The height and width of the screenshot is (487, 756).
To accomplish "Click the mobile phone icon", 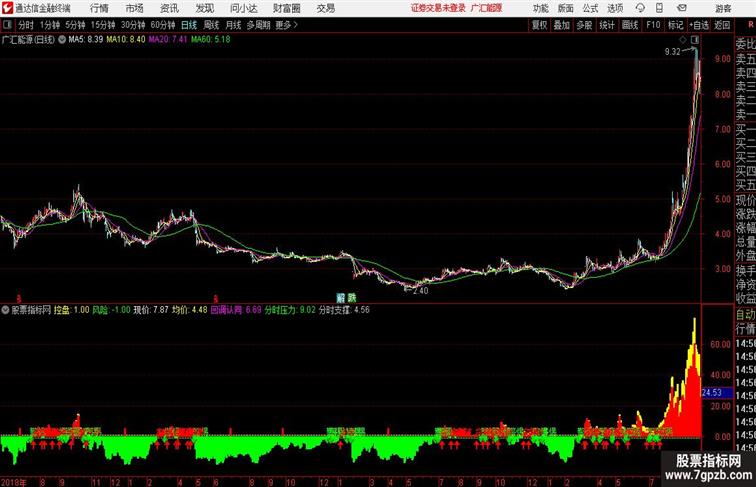I will (x=660, y=8).
